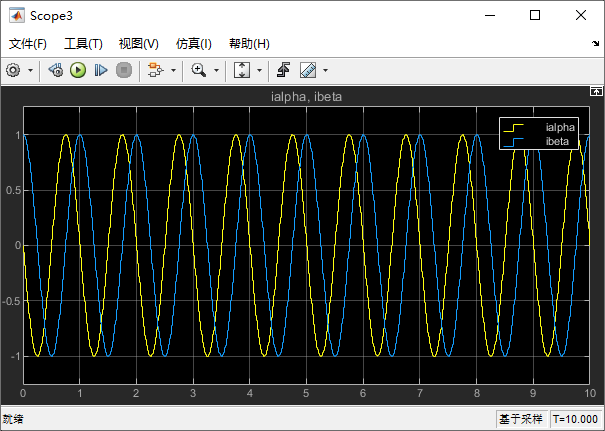This screenshot has width=605, height=431.
Task: Expand the zoom tool dropdown arrow
Action: point(216,71)
